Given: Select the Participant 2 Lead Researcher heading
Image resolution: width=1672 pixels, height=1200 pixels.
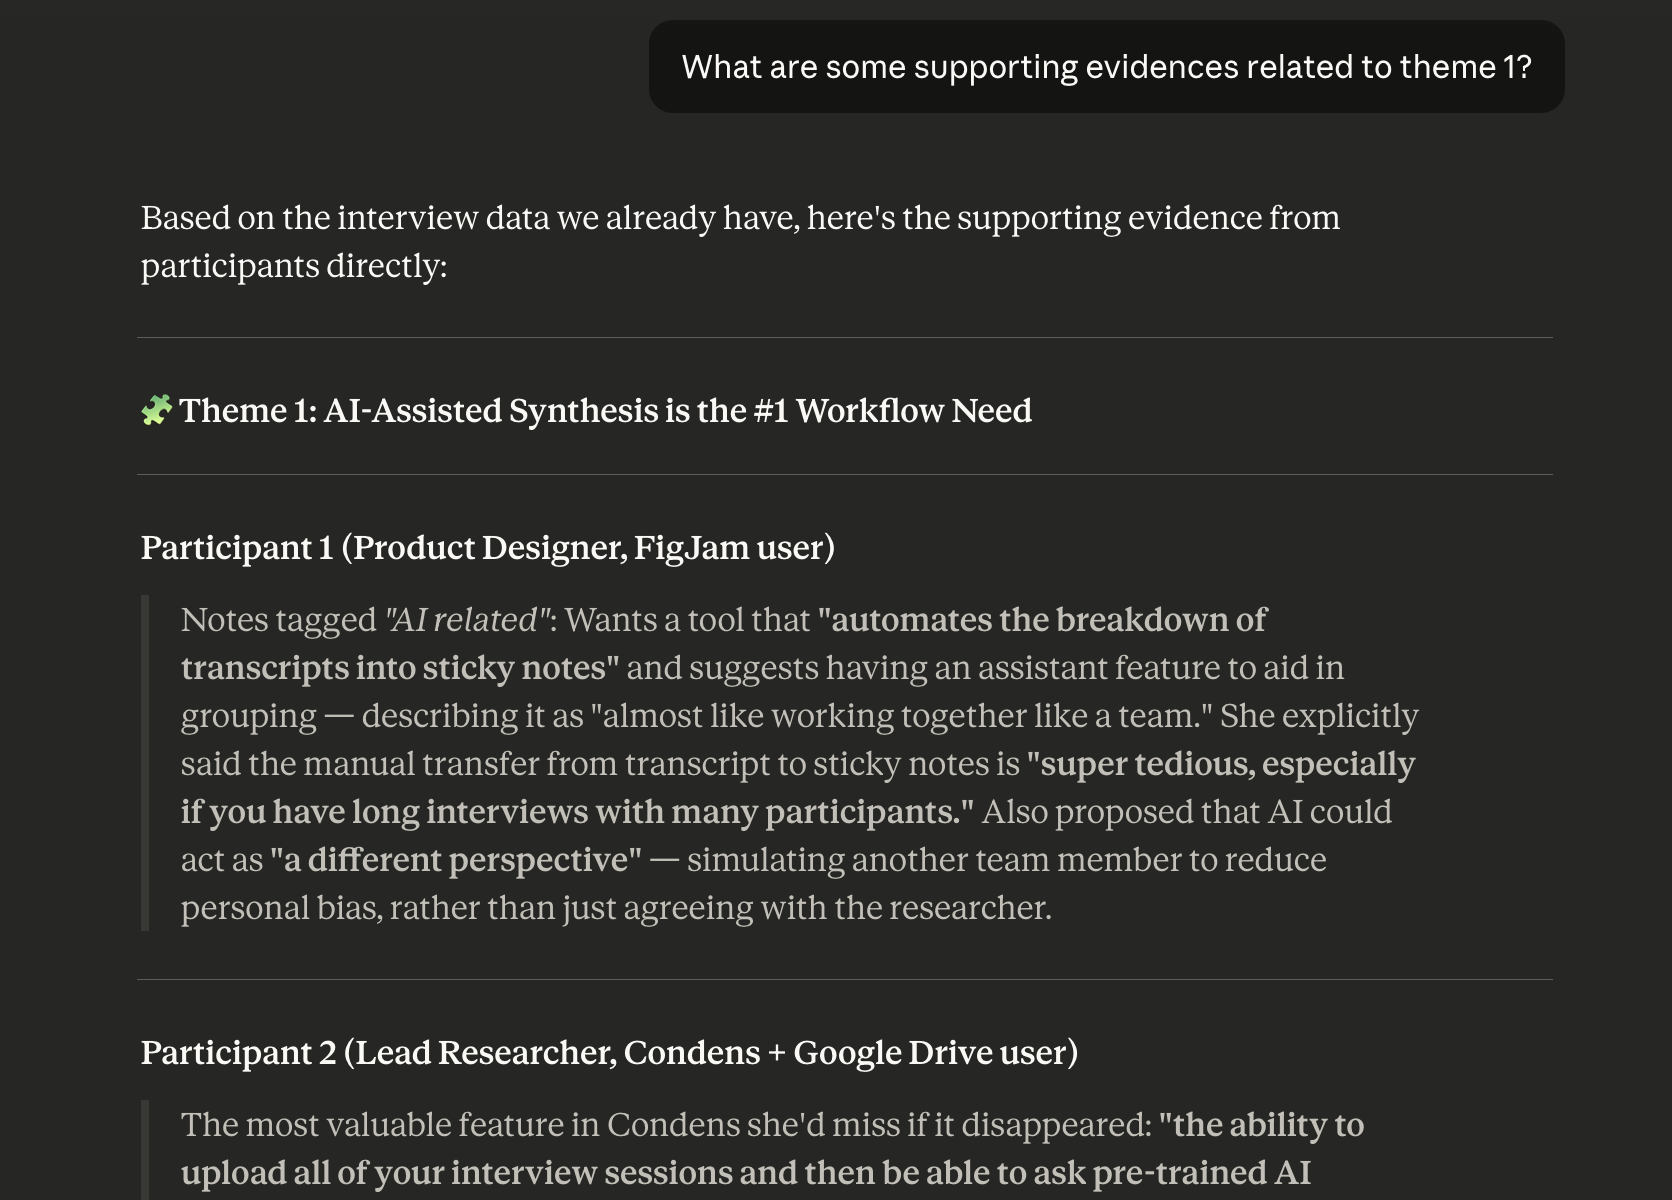Looking at the screenshot, I should pos(609,1053).
